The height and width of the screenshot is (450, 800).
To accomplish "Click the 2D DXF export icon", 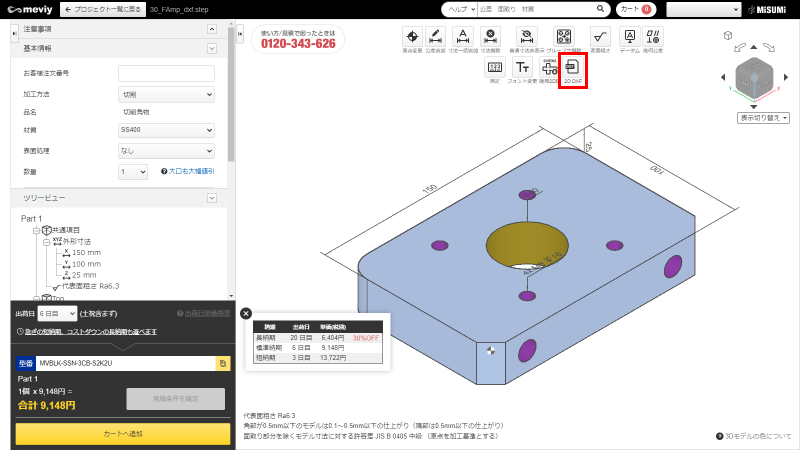I will 572,68.
